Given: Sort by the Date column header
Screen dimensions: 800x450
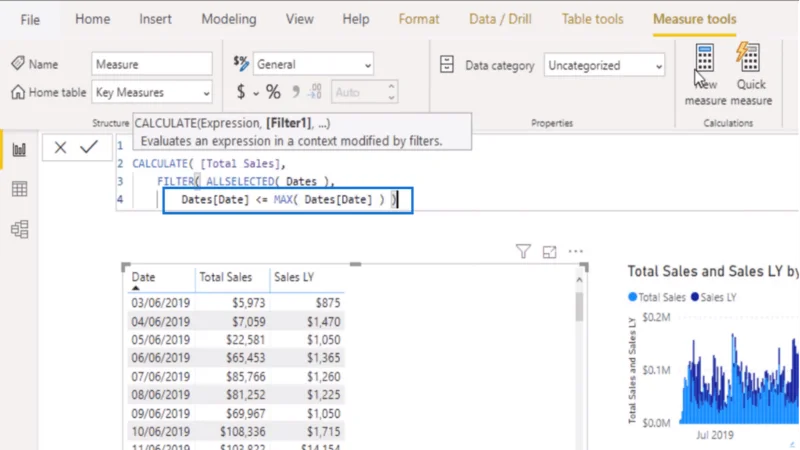Looking at the screenshot, I should 143,277.
